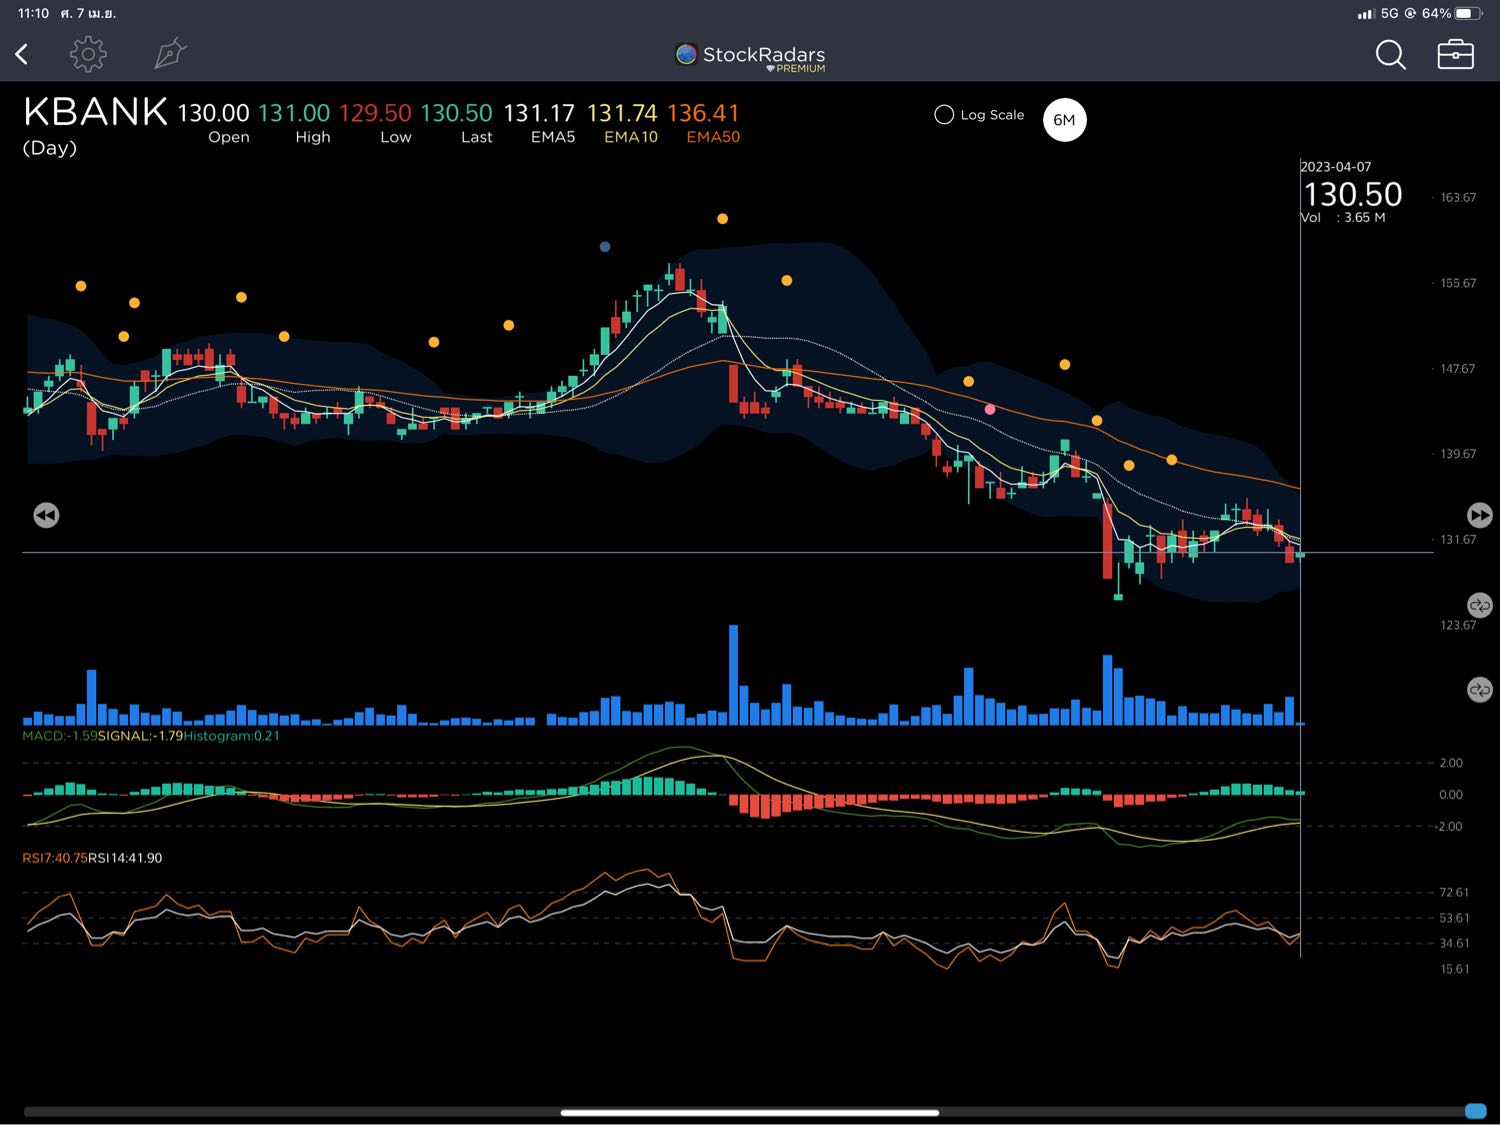Tap the 72.61 RSI axis label
This screenshot has height=1125, width=1500.
point(1454,892)
